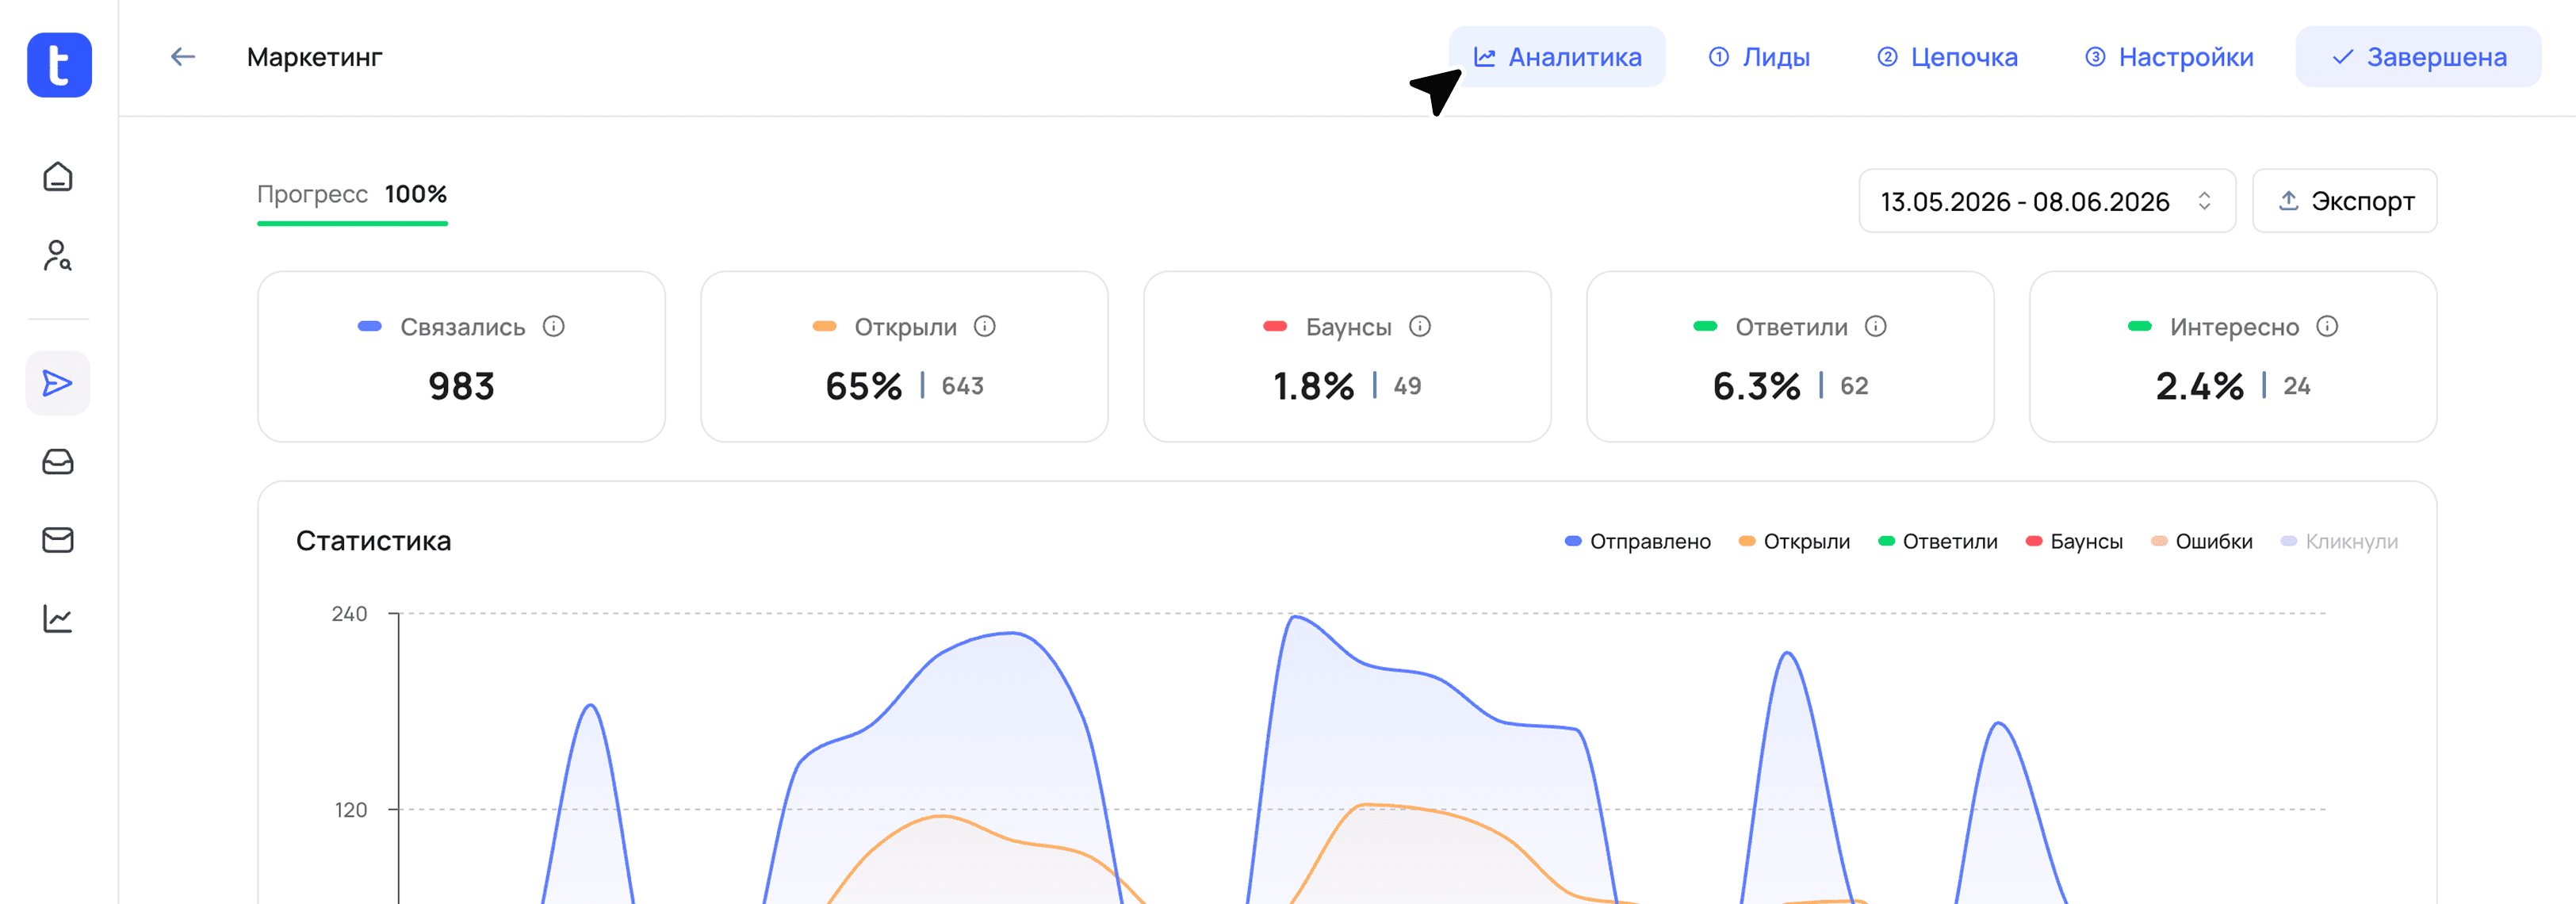Viewport: 2576px width, 904px height.
Task: Export data with the Экспорт button
Action: (2344, 201)
